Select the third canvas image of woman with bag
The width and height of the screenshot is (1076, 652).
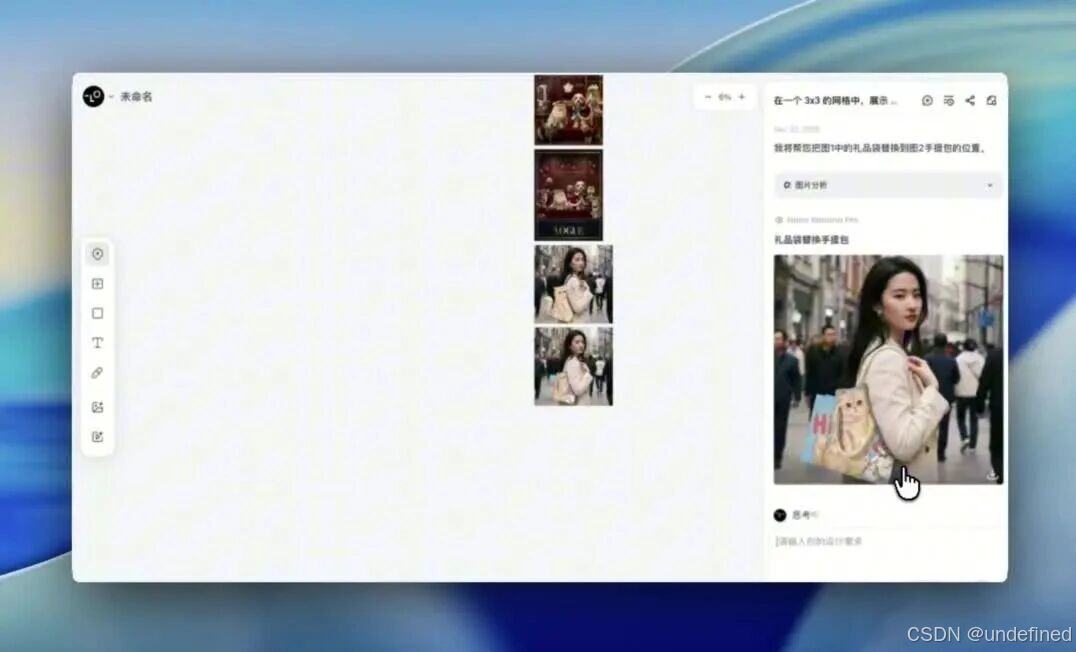573,284
